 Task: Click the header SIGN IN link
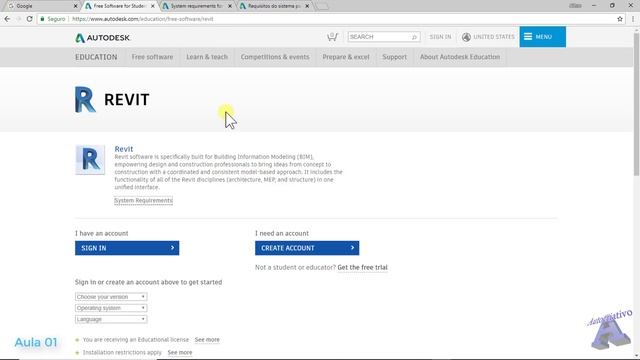click(x=440, y=37)
